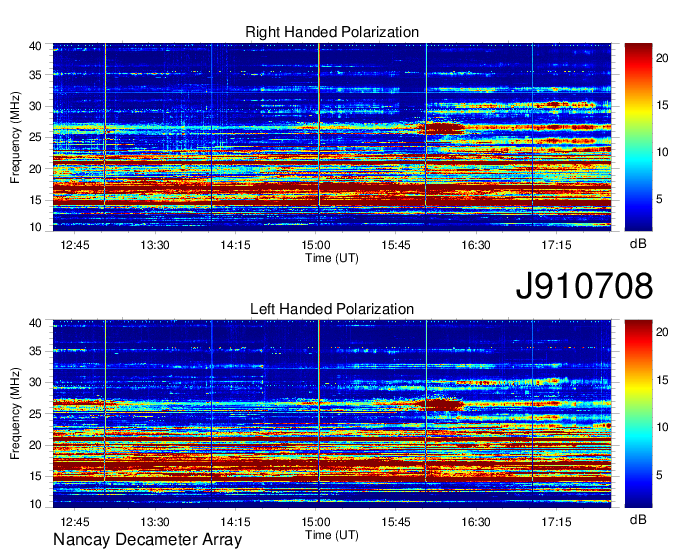Click the 13:30 tick of the left-handed plot
Screen dimensions: 680x552
(155, 522)
